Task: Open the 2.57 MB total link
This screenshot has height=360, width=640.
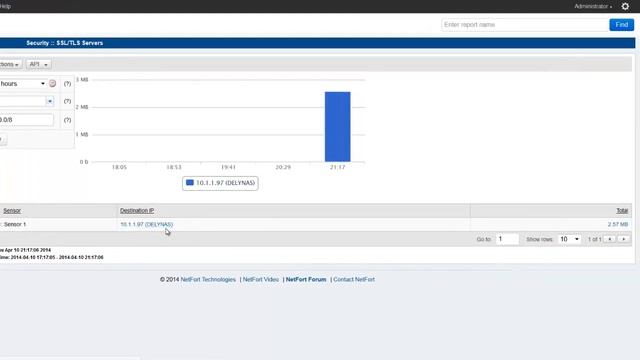Action: tap(618, 224)
